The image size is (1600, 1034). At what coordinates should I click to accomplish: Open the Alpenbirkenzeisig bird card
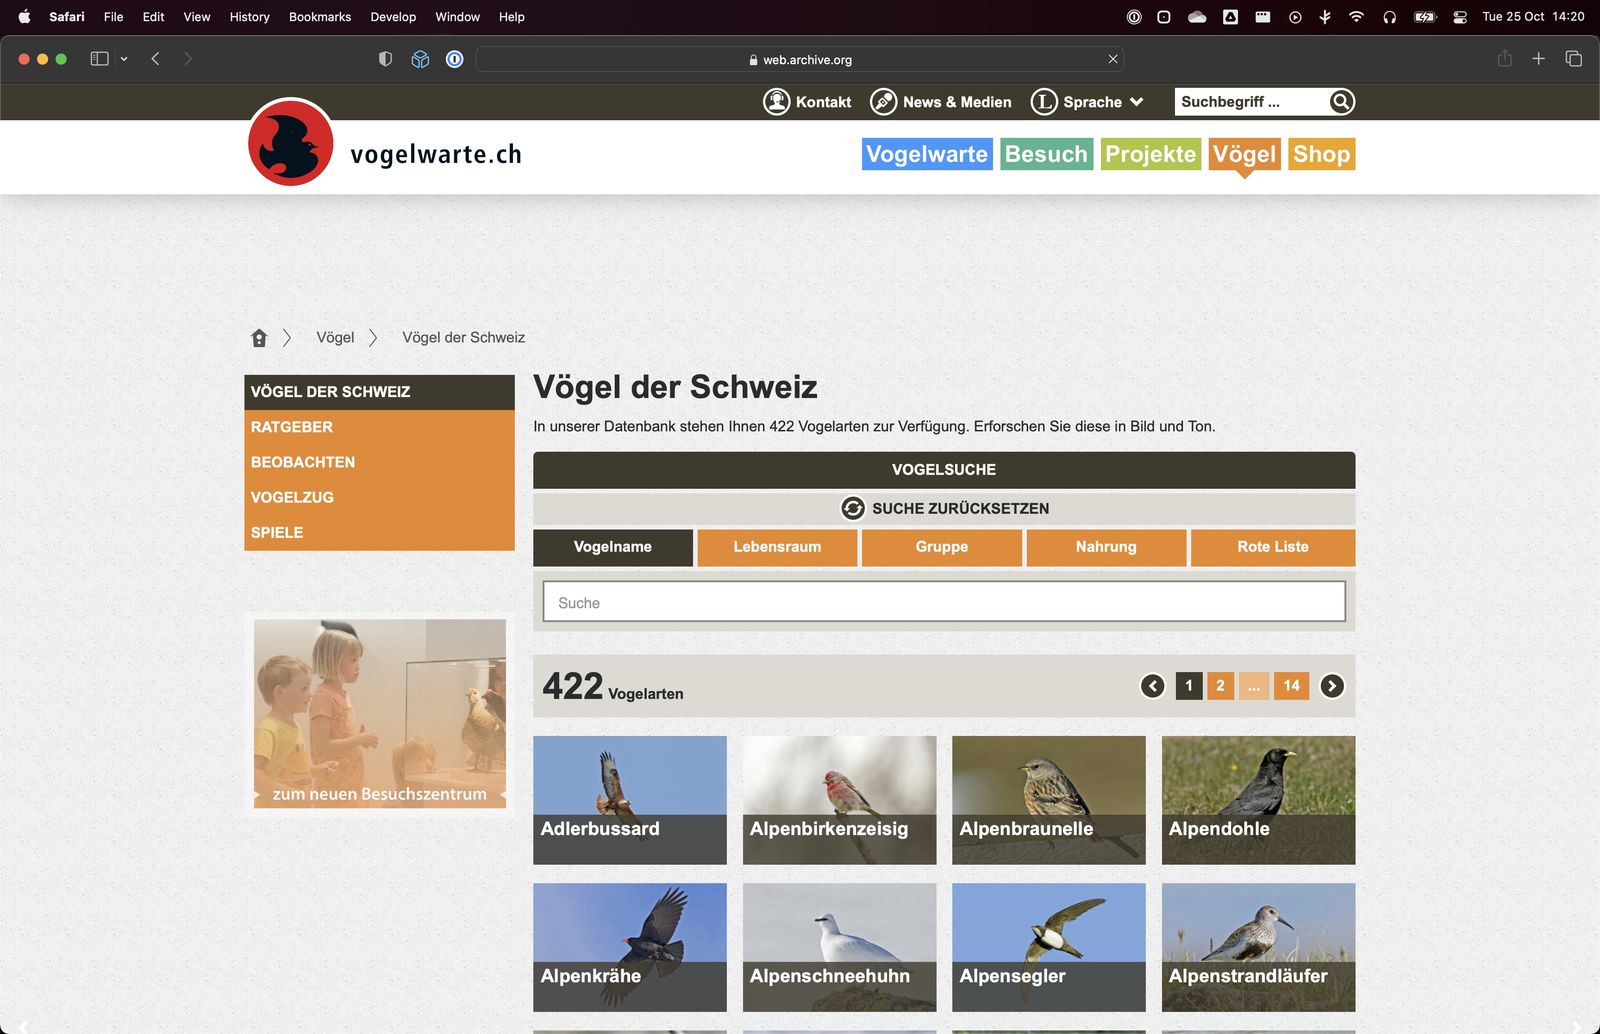[x=839, y=800]
